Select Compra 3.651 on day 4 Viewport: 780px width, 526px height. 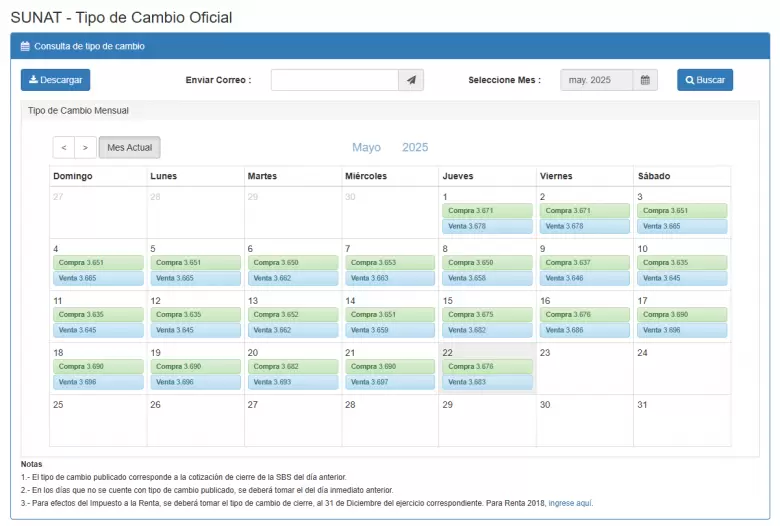click(98, 262)
